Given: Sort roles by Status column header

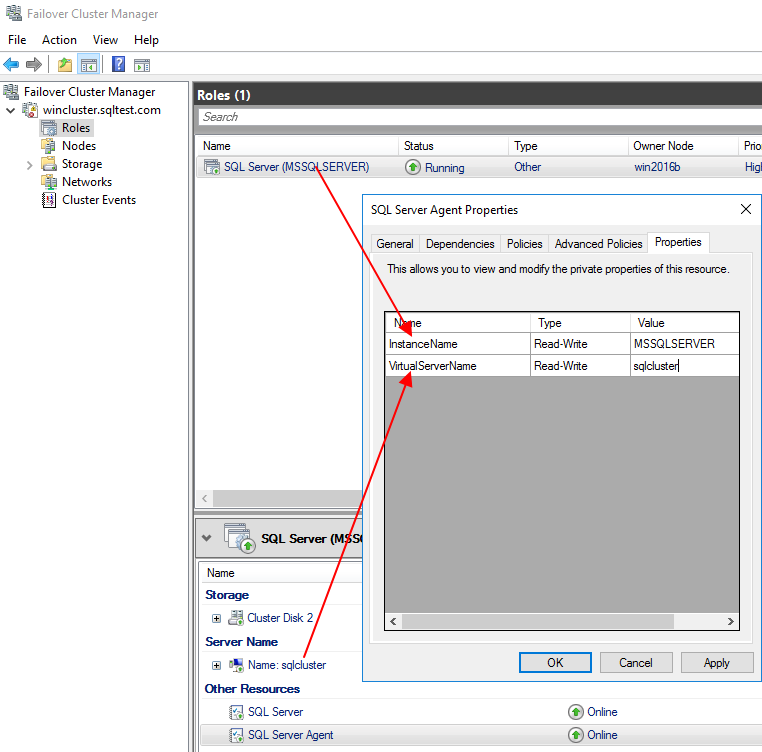Looking at the screenshot, I should click(454, 146).
